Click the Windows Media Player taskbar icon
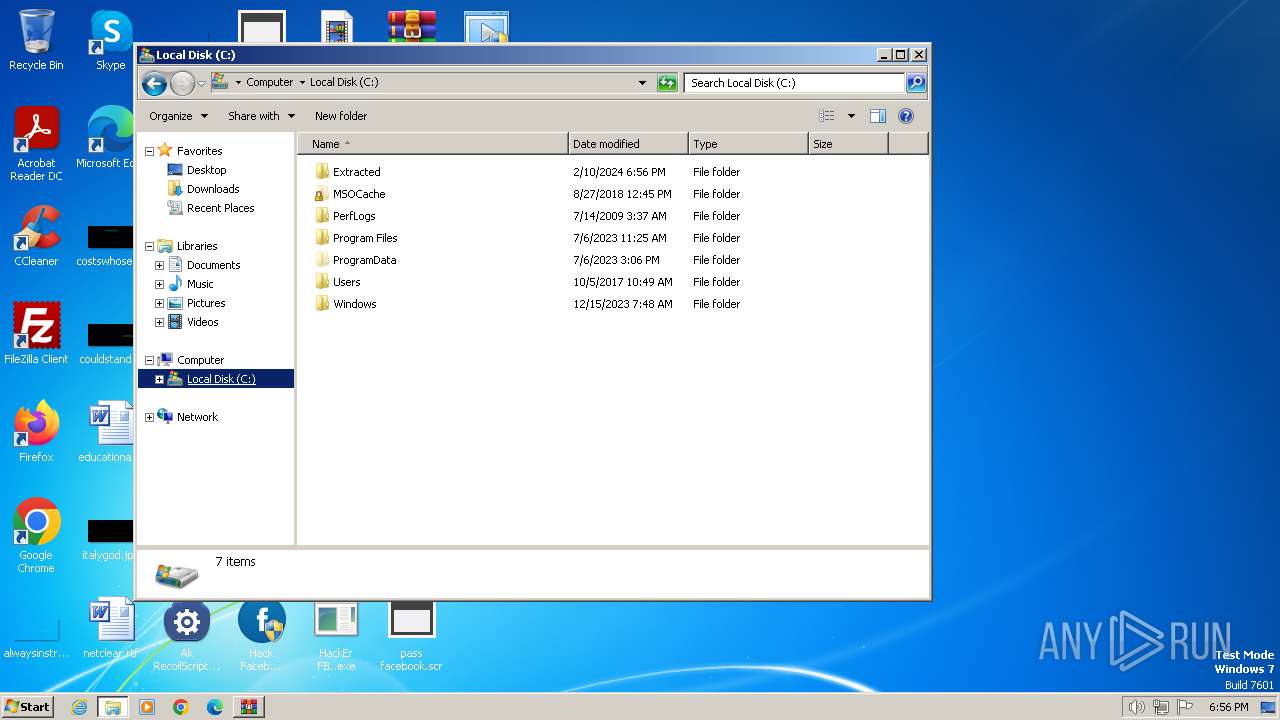The height and width of the screenshot is (720, 1280). point(147,707)
